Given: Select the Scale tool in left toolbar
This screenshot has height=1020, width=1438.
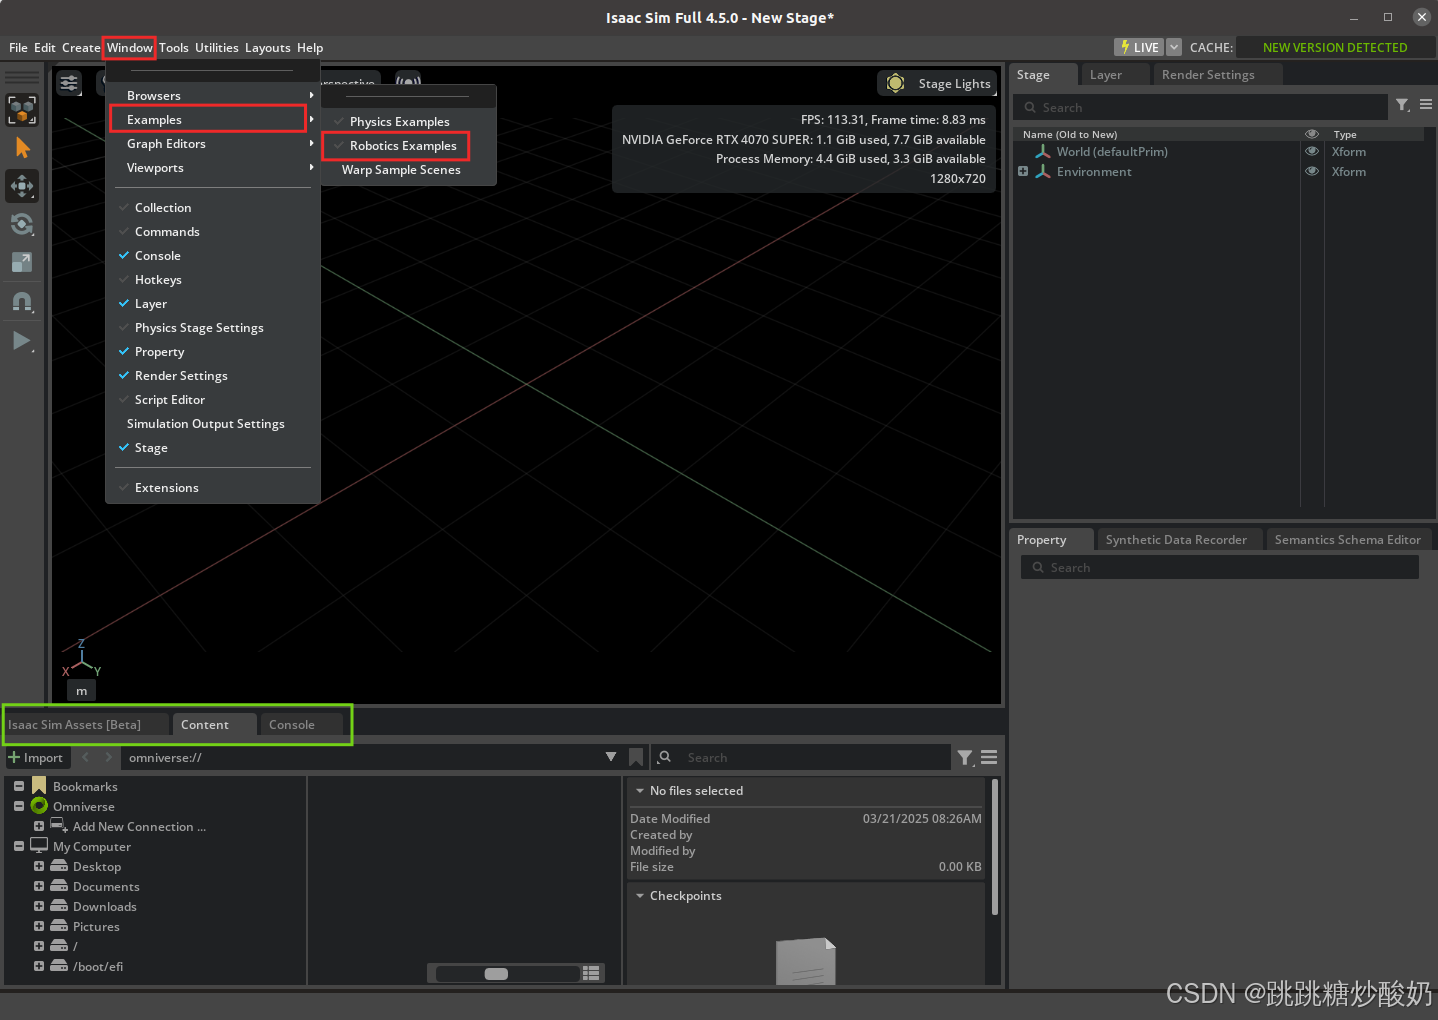Looking at the screenshot, I should click(22, 262).
